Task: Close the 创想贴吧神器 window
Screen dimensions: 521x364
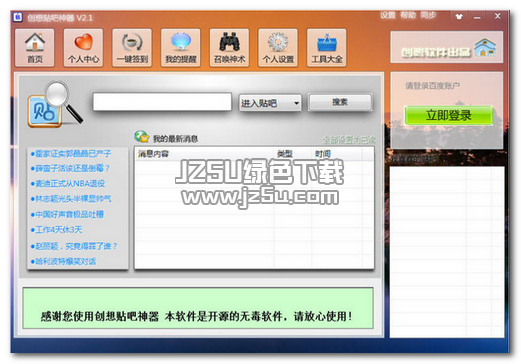Action: (x=498, y=16)
